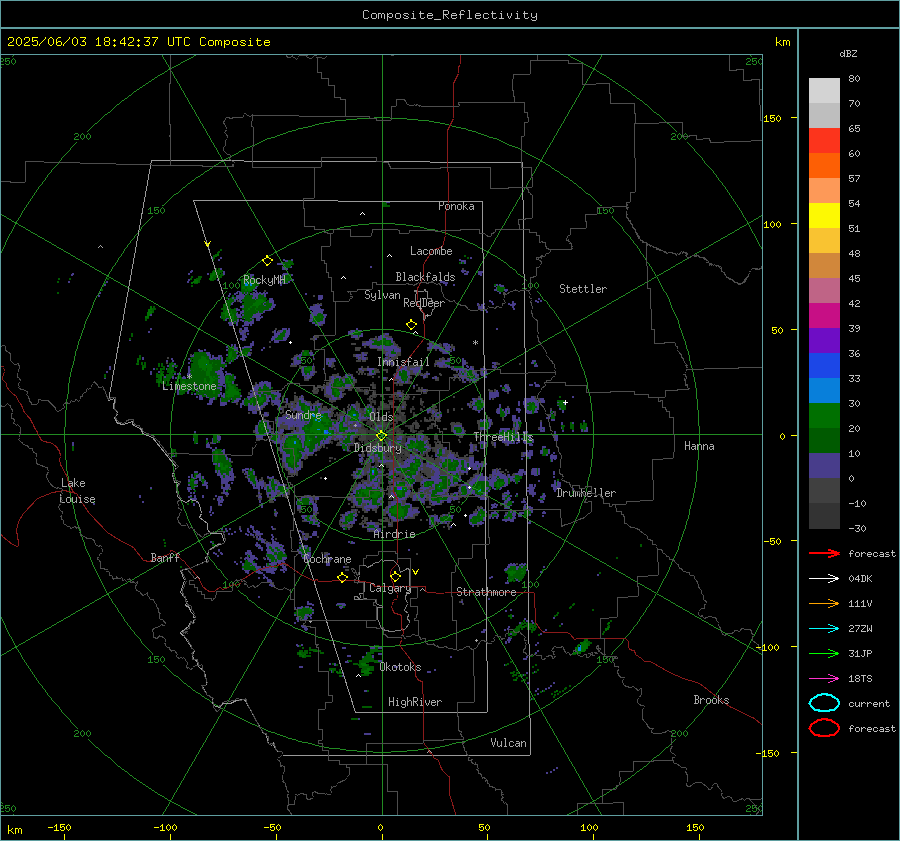The height and width of the screenshot is (841, 900).
Task: Click the yellow radar-site diamond at Didsbury
Action: point(381,436)
